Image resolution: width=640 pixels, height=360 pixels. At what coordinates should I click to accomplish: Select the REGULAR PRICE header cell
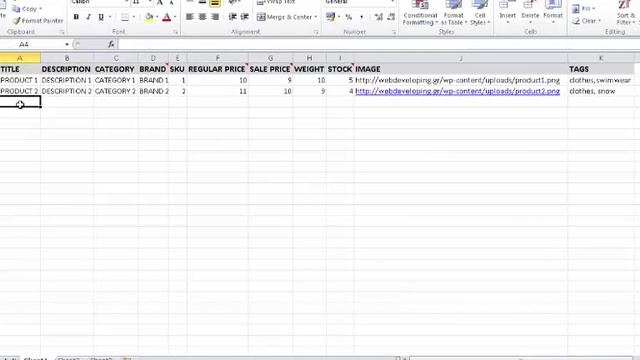218,69
